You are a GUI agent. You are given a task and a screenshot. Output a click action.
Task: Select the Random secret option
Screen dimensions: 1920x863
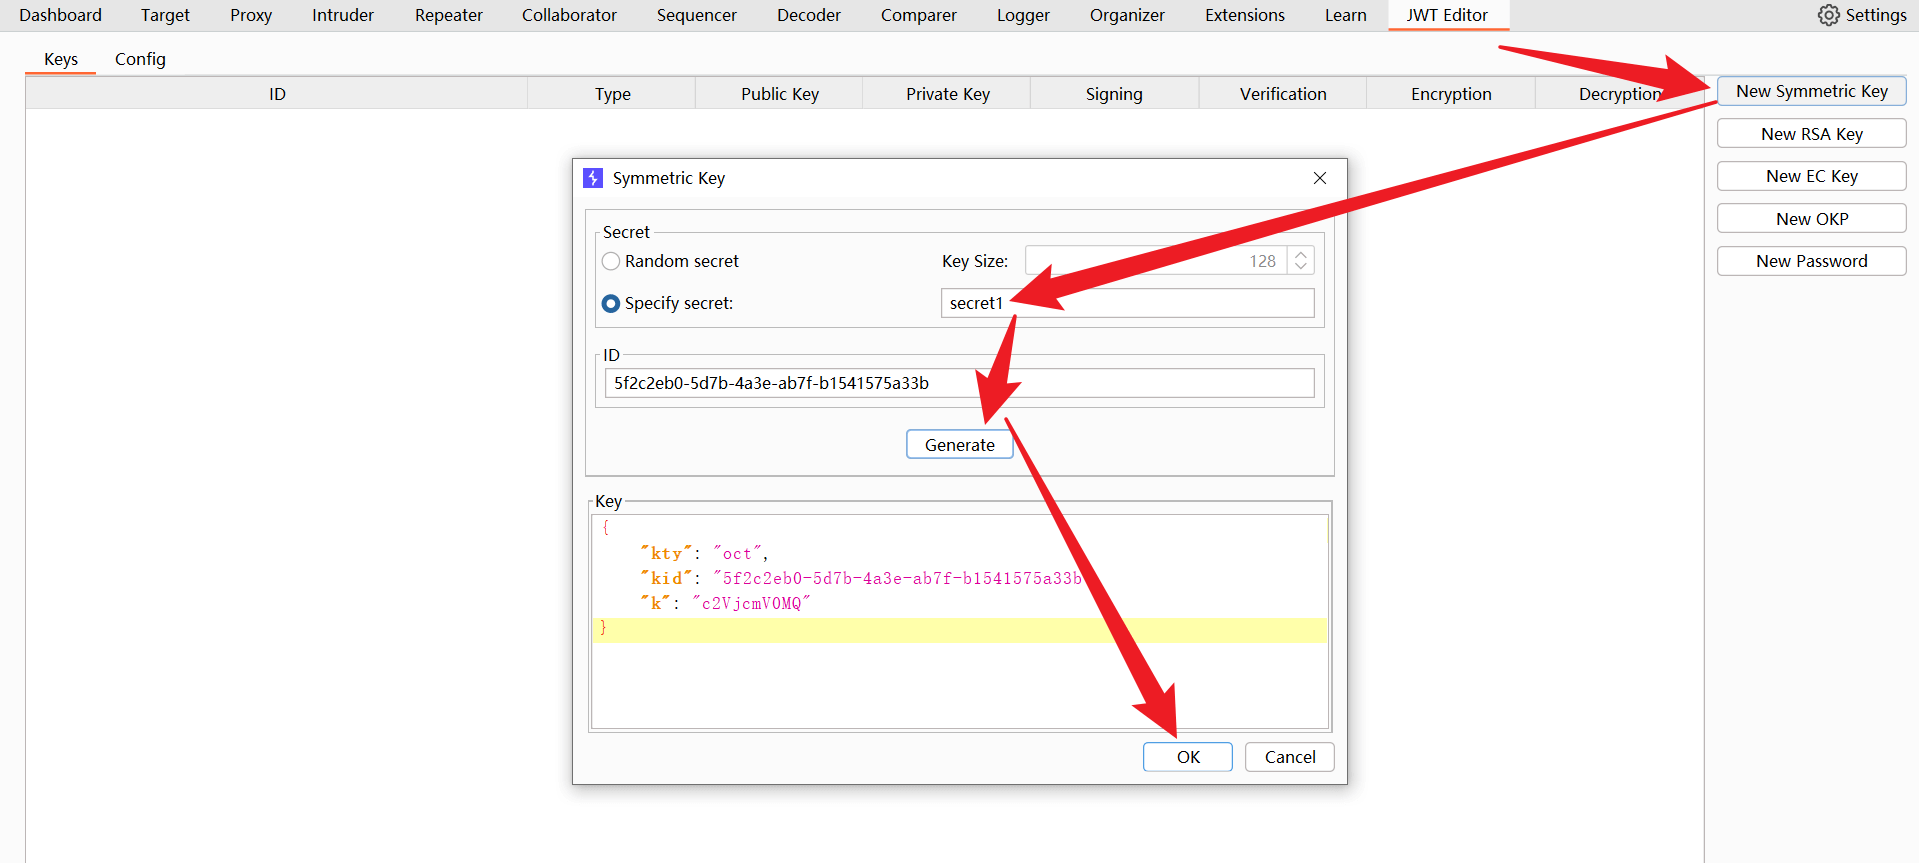click(x=611, y=261)
